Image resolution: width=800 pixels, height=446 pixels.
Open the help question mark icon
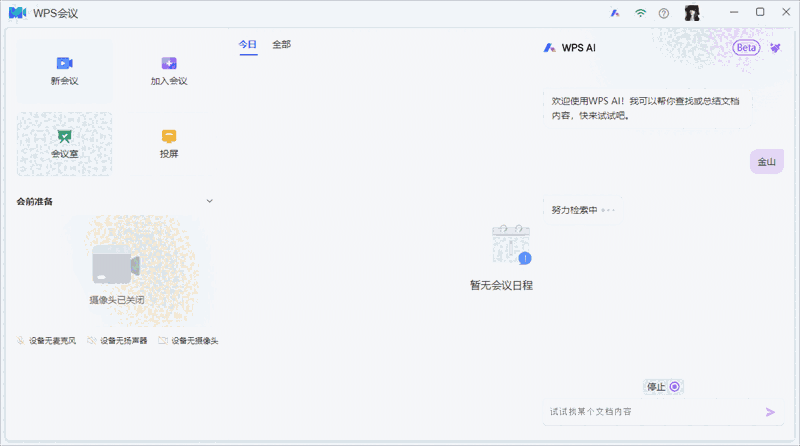pos(664,13)
